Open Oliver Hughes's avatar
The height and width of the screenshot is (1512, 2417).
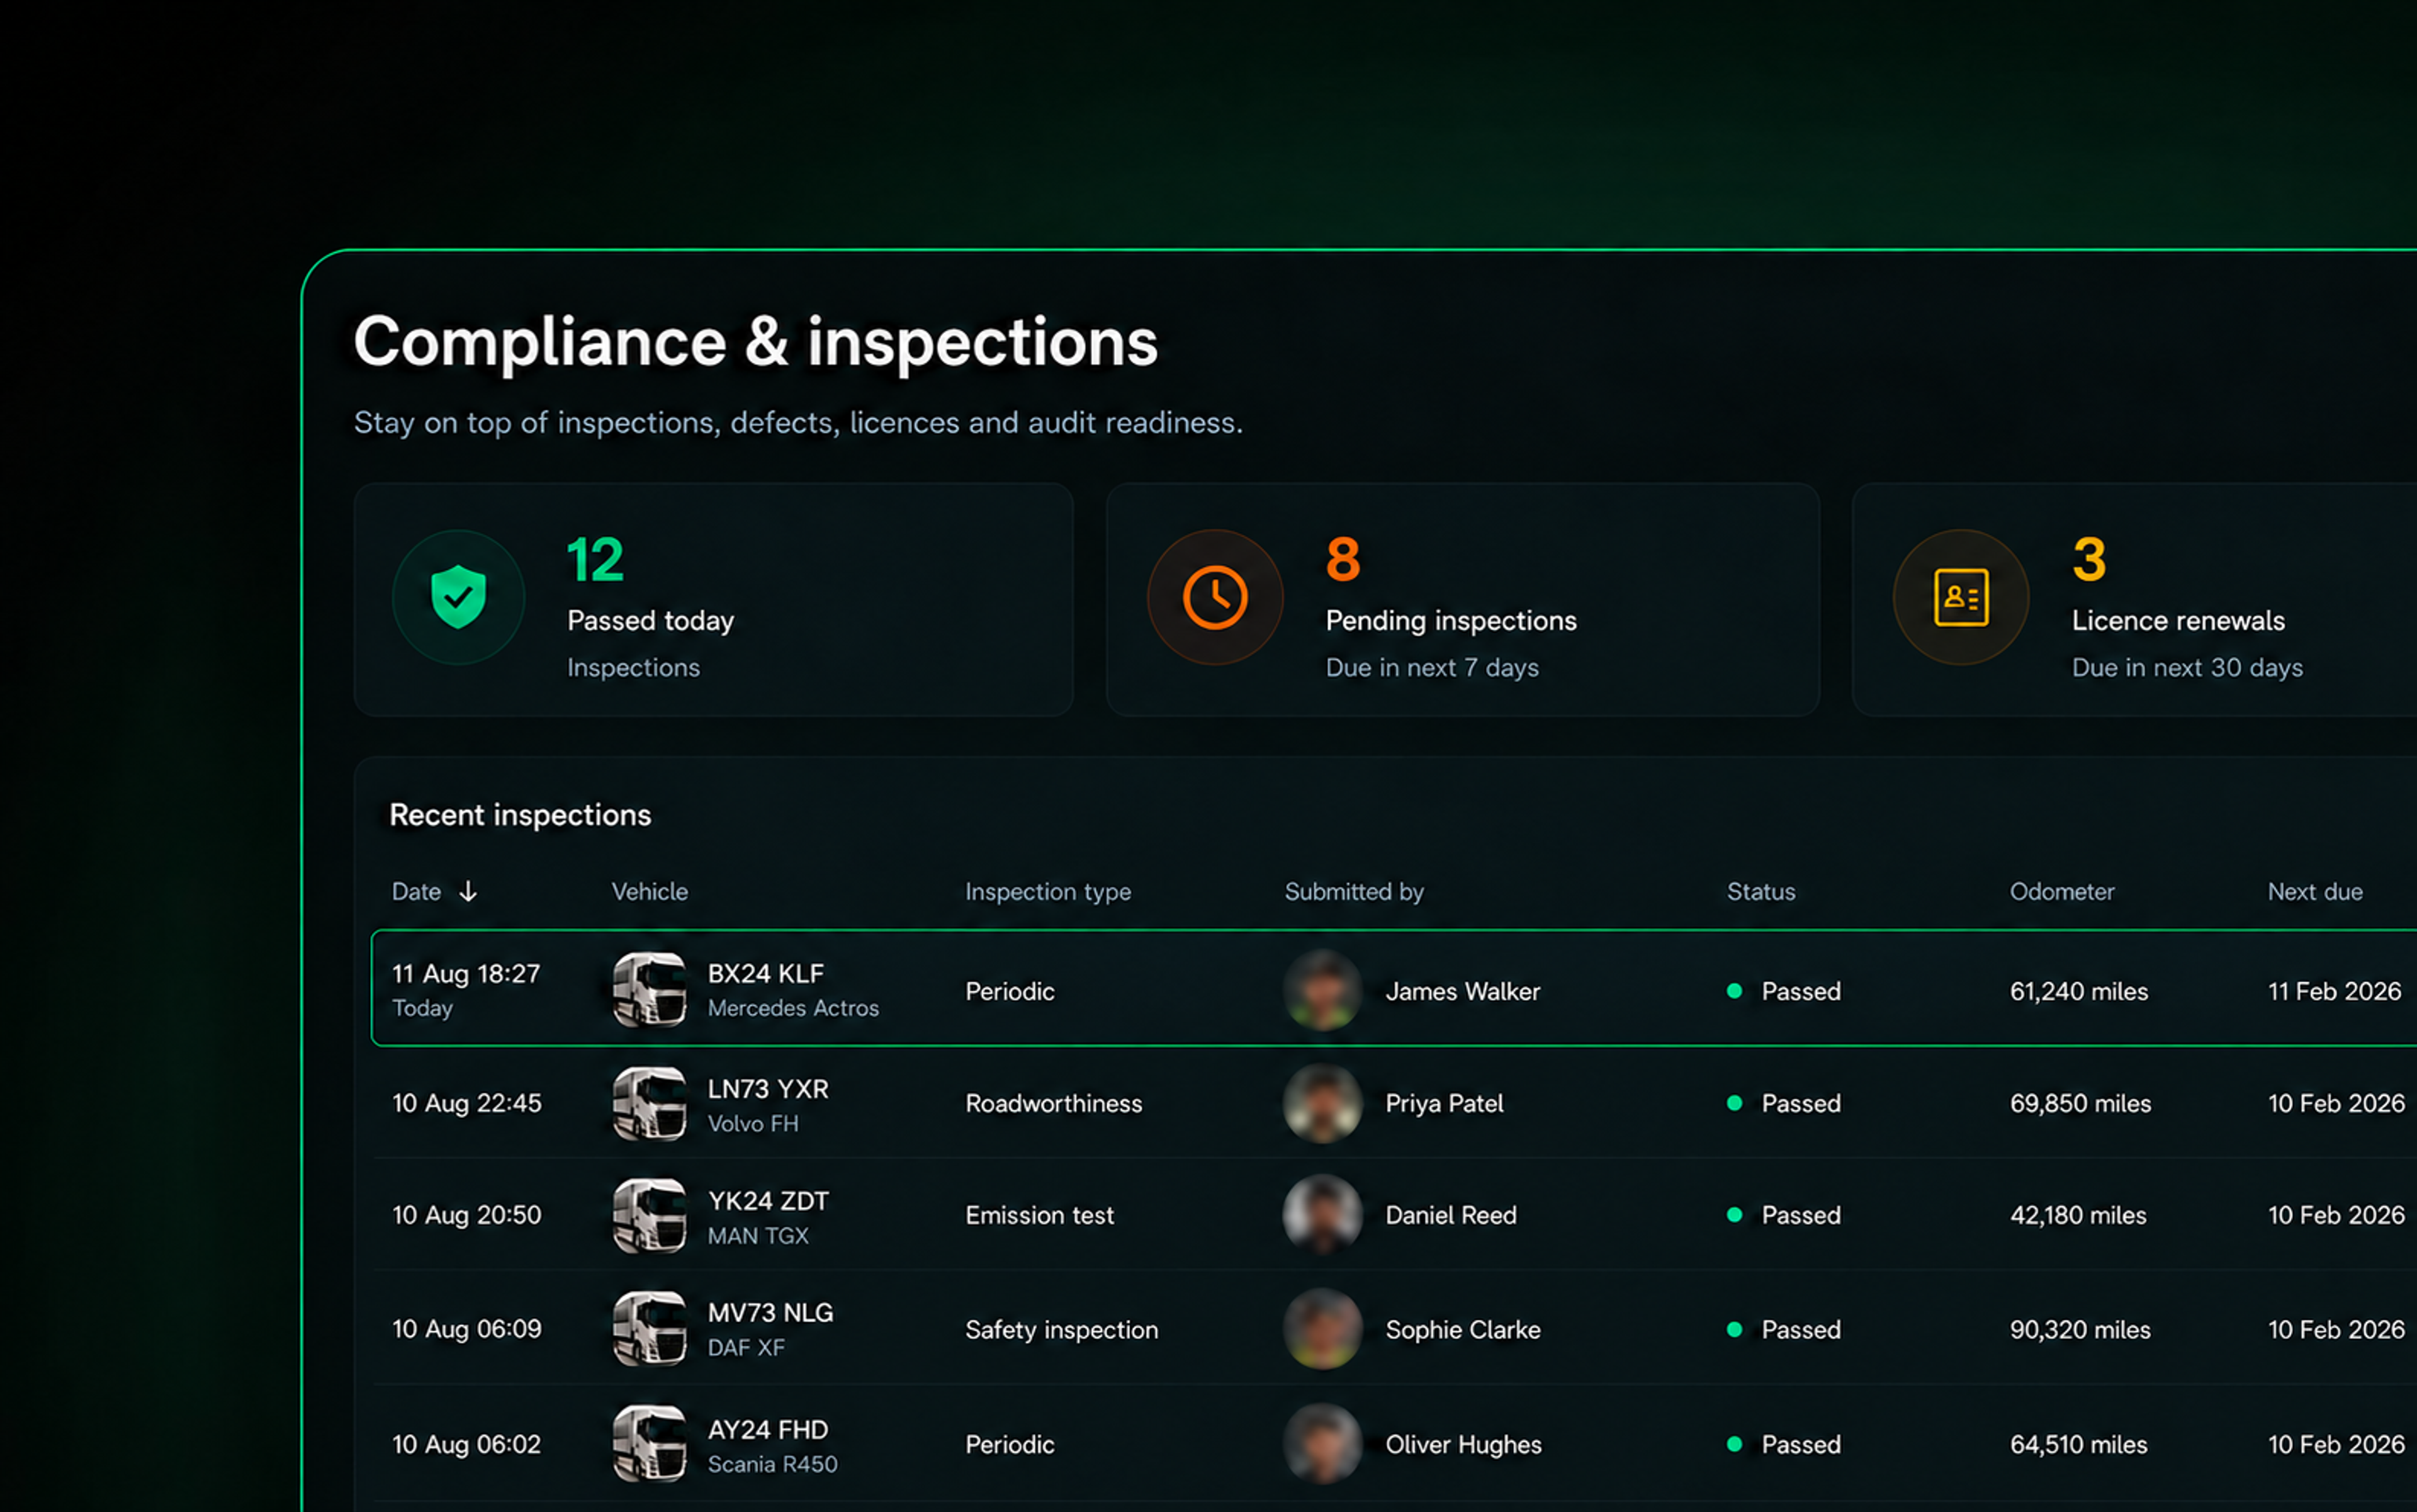[1322, 1444]
